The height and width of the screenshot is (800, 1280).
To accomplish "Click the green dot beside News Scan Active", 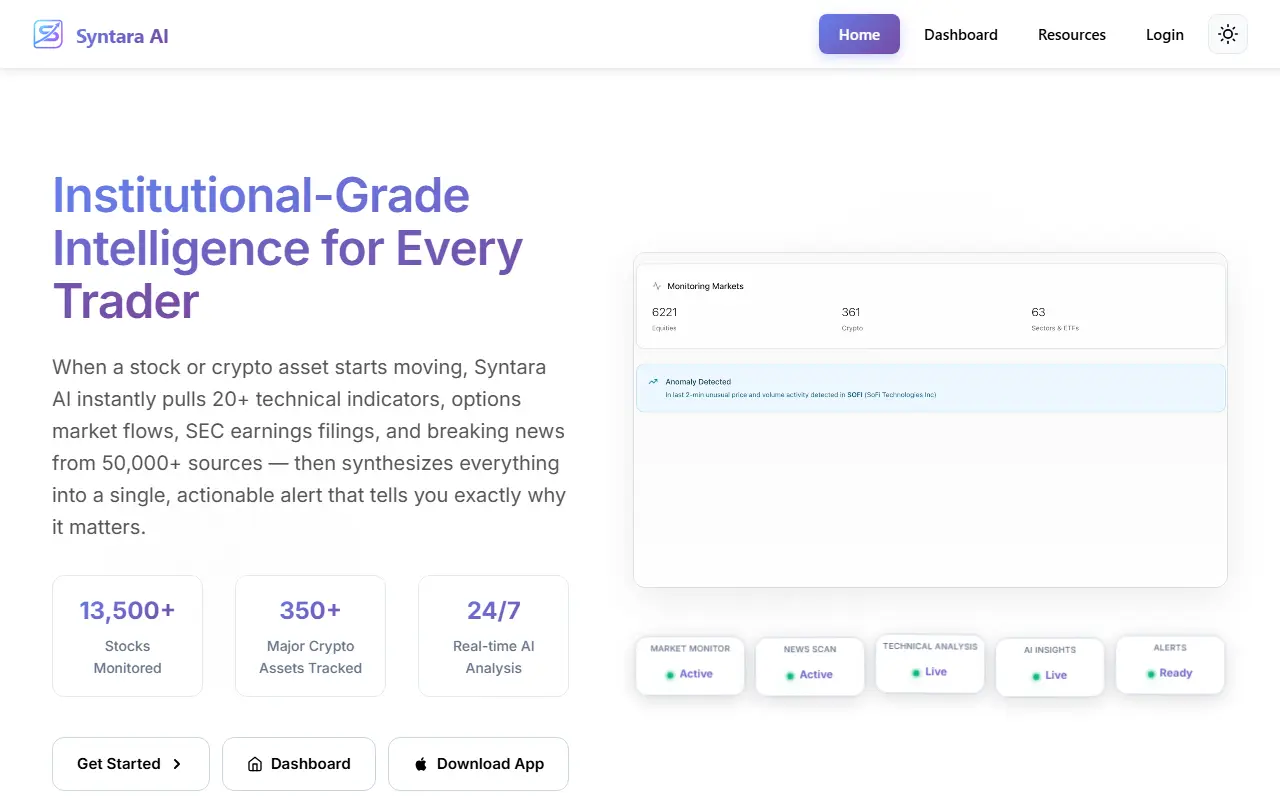I will [x=790, y=676].
